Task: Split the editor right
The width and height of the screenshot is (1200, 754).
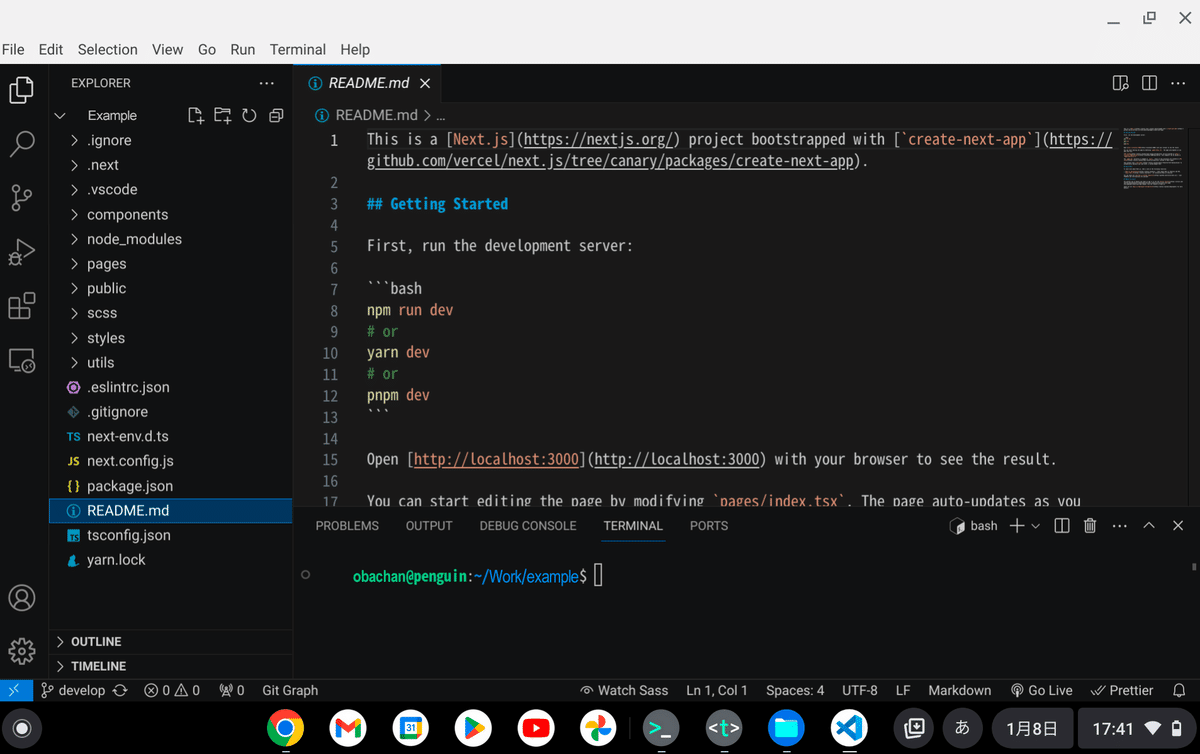Action: click(1150, 83)
